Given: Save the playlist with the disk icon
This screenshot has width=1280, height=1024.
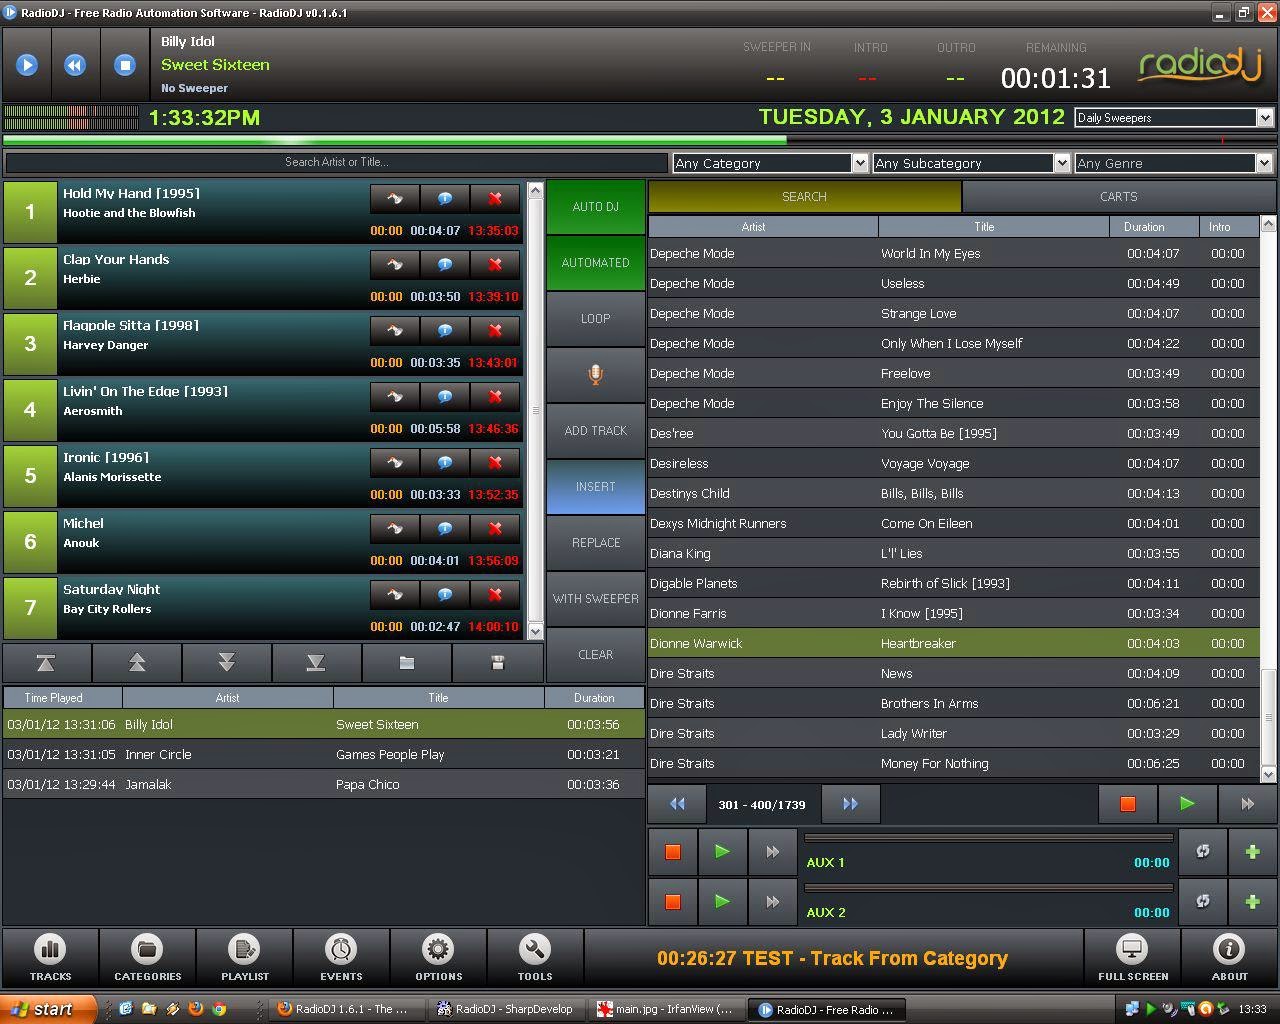Looking at the screenshot, I should pos(497,663).
